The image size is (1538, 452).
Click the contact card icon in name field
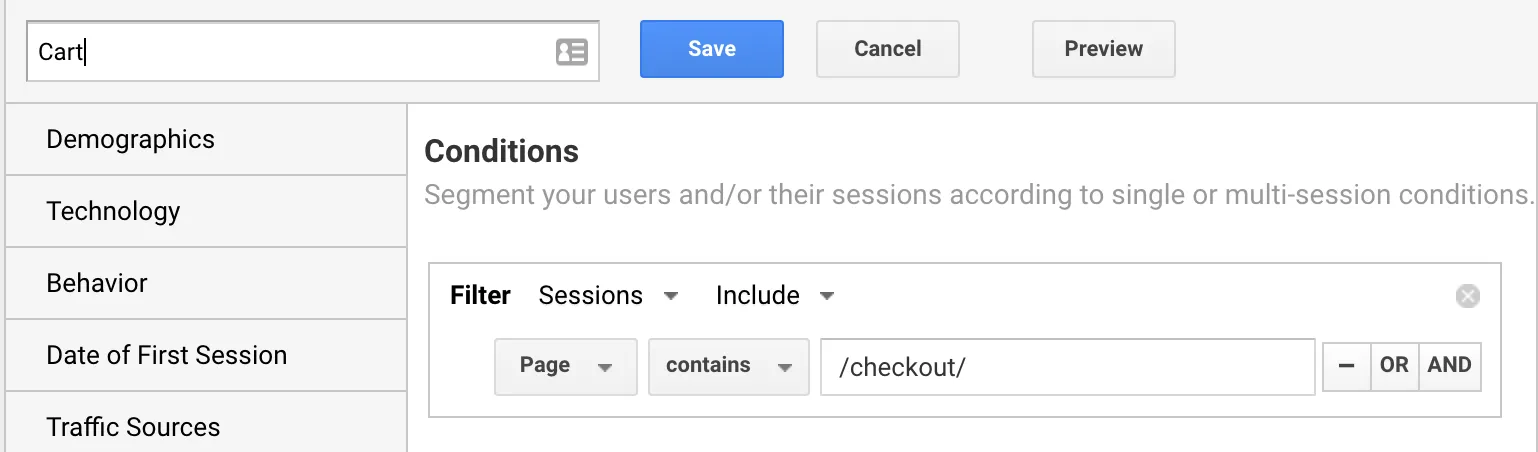[x=572, y=52]
